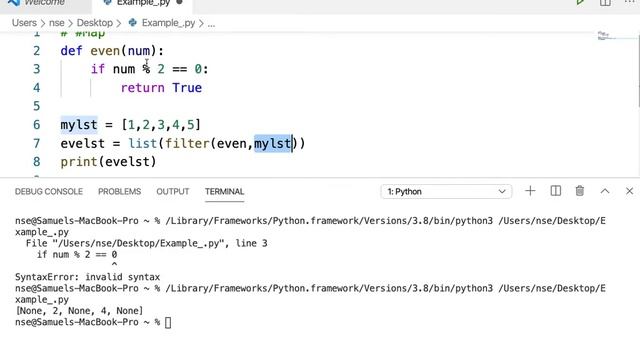Image resolution: width=640 pixels, height=360 pixels.
Task: Click the 'print(evelst)' line
Action: pos(108,162)
